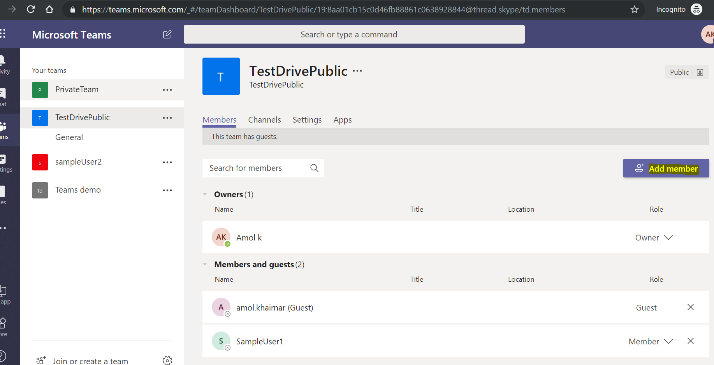Click the Search for members field
The width and height of the screenshot is (714, 365).
click(x=263, y=168)
